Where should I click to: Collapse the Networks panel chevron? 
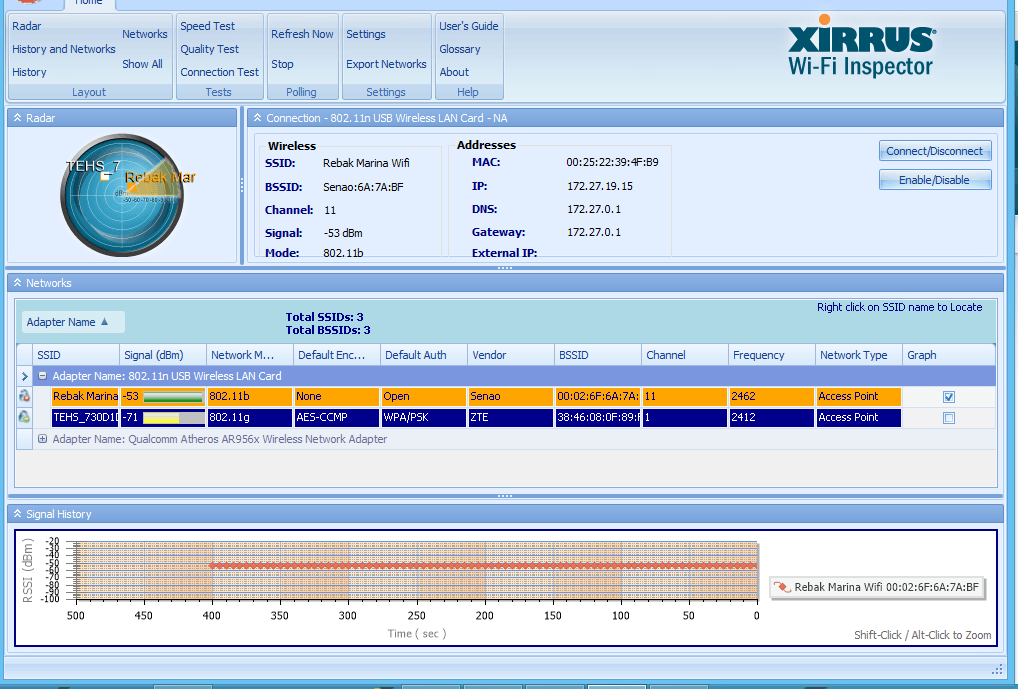(17, 283)
